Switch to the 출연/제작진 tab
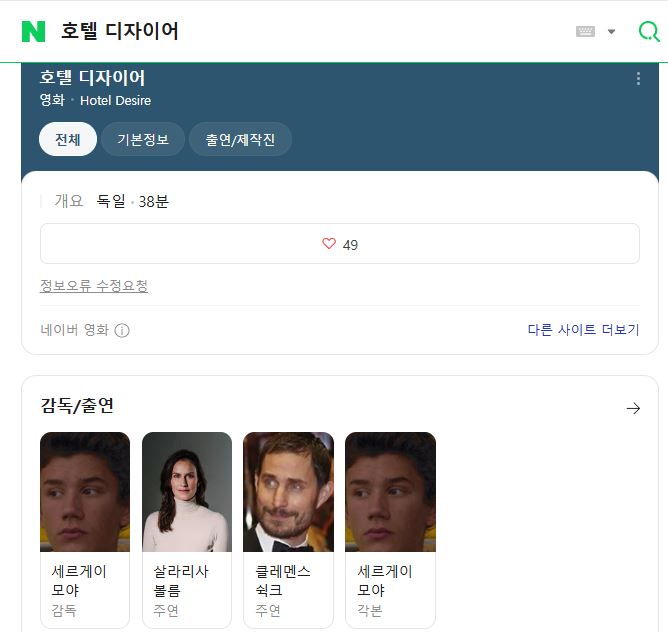This screenshot has height=632, width=668. pos(240,140)
